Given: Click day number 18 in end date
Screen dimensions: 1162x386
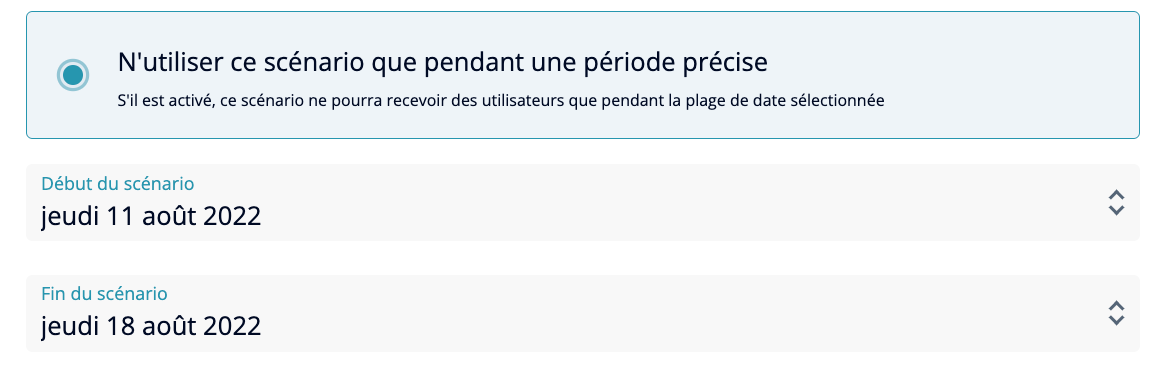Looking at the screenshot, I should 122,326.
